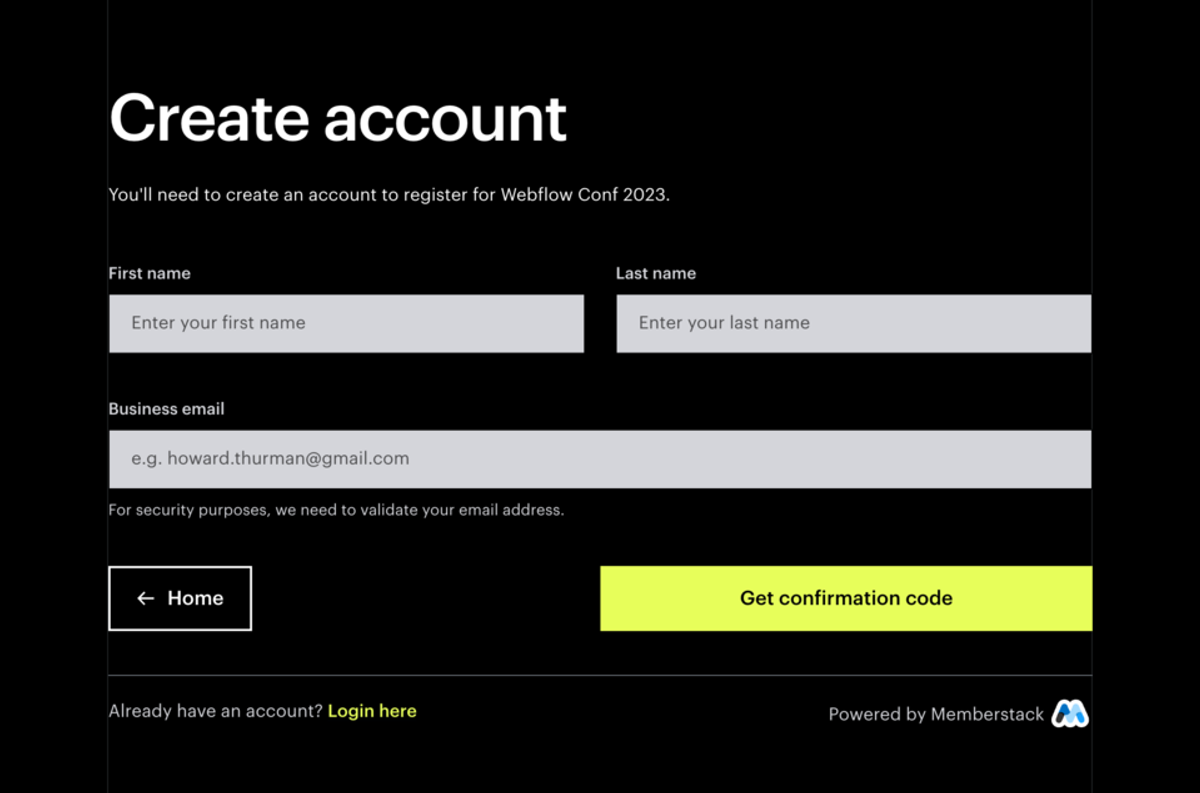Click the email validation security note
The height and width of the screenshot is (793, 1200).
[x=336, y=510]
